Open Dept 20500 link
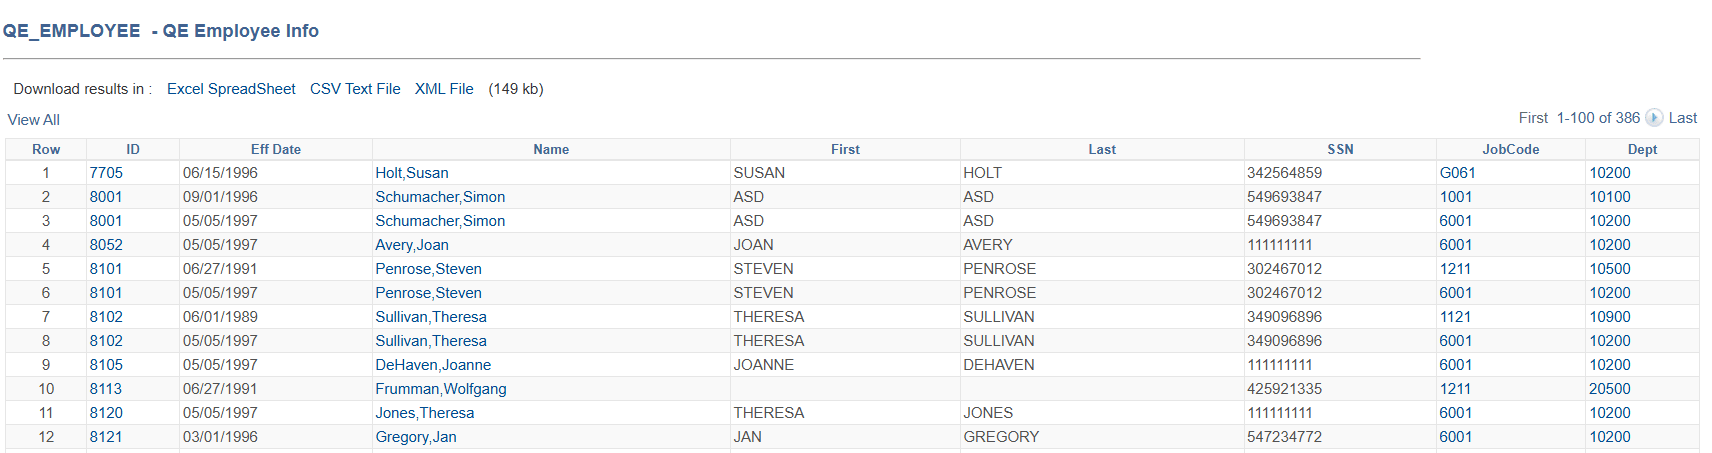 tap(1610, 389)
